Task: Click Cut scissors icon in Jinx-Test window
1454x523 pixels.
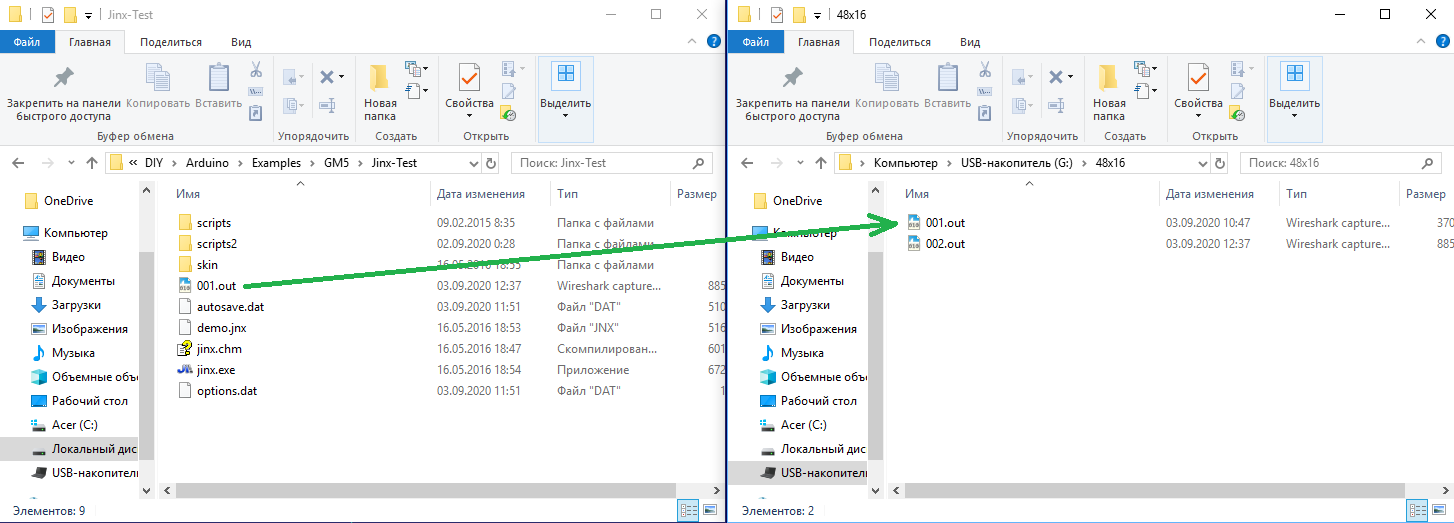Action: click(255, 70)
